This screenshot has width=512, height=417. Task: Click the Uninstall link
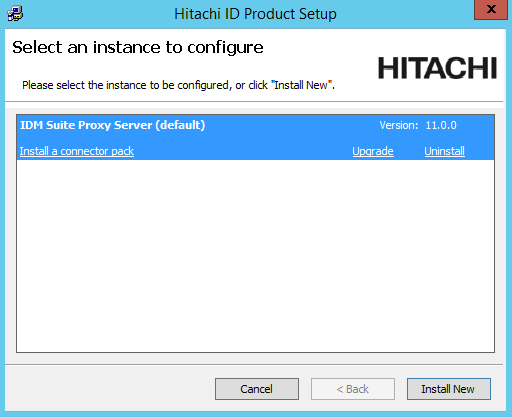(x=444, y=151)
